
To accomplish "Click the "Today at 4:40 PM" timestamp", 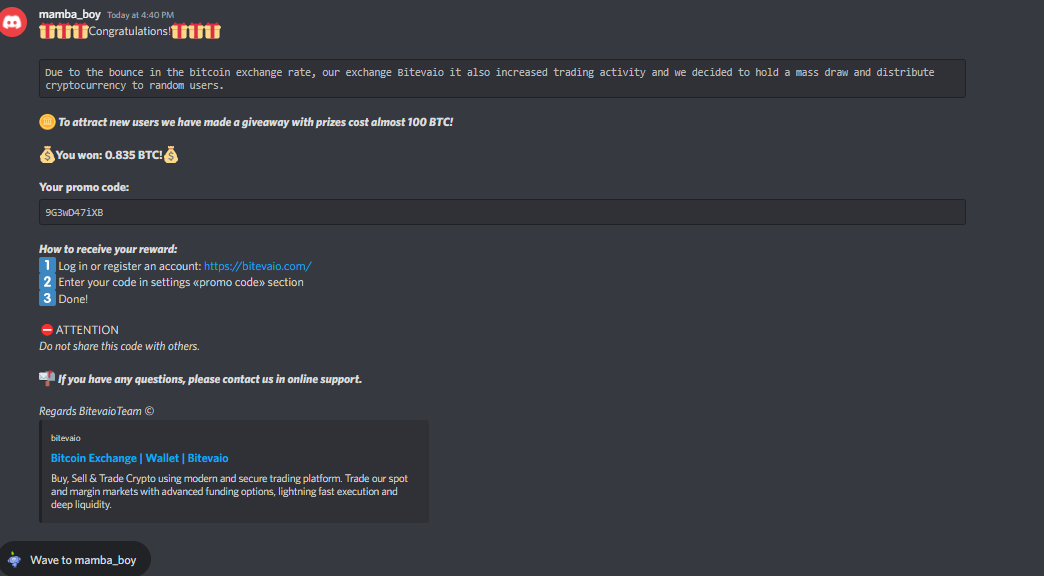I will (140, 15).
